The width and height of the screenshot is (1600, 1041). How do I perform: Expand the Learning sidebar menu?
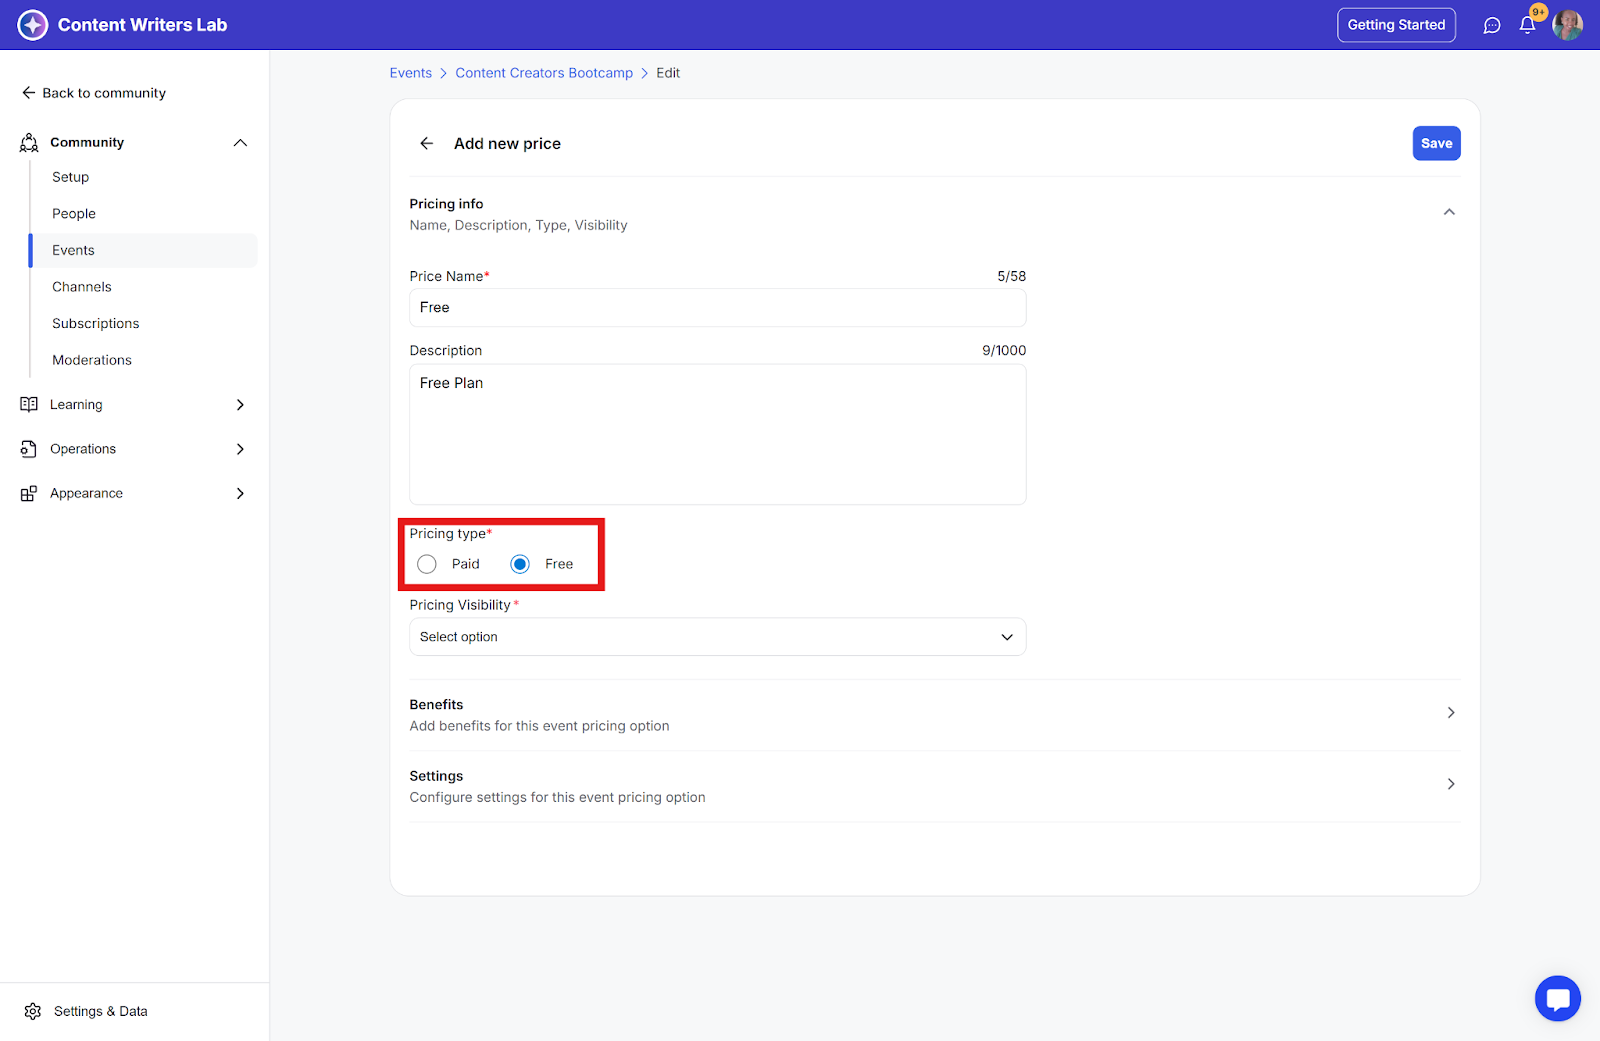pos(240,405)
